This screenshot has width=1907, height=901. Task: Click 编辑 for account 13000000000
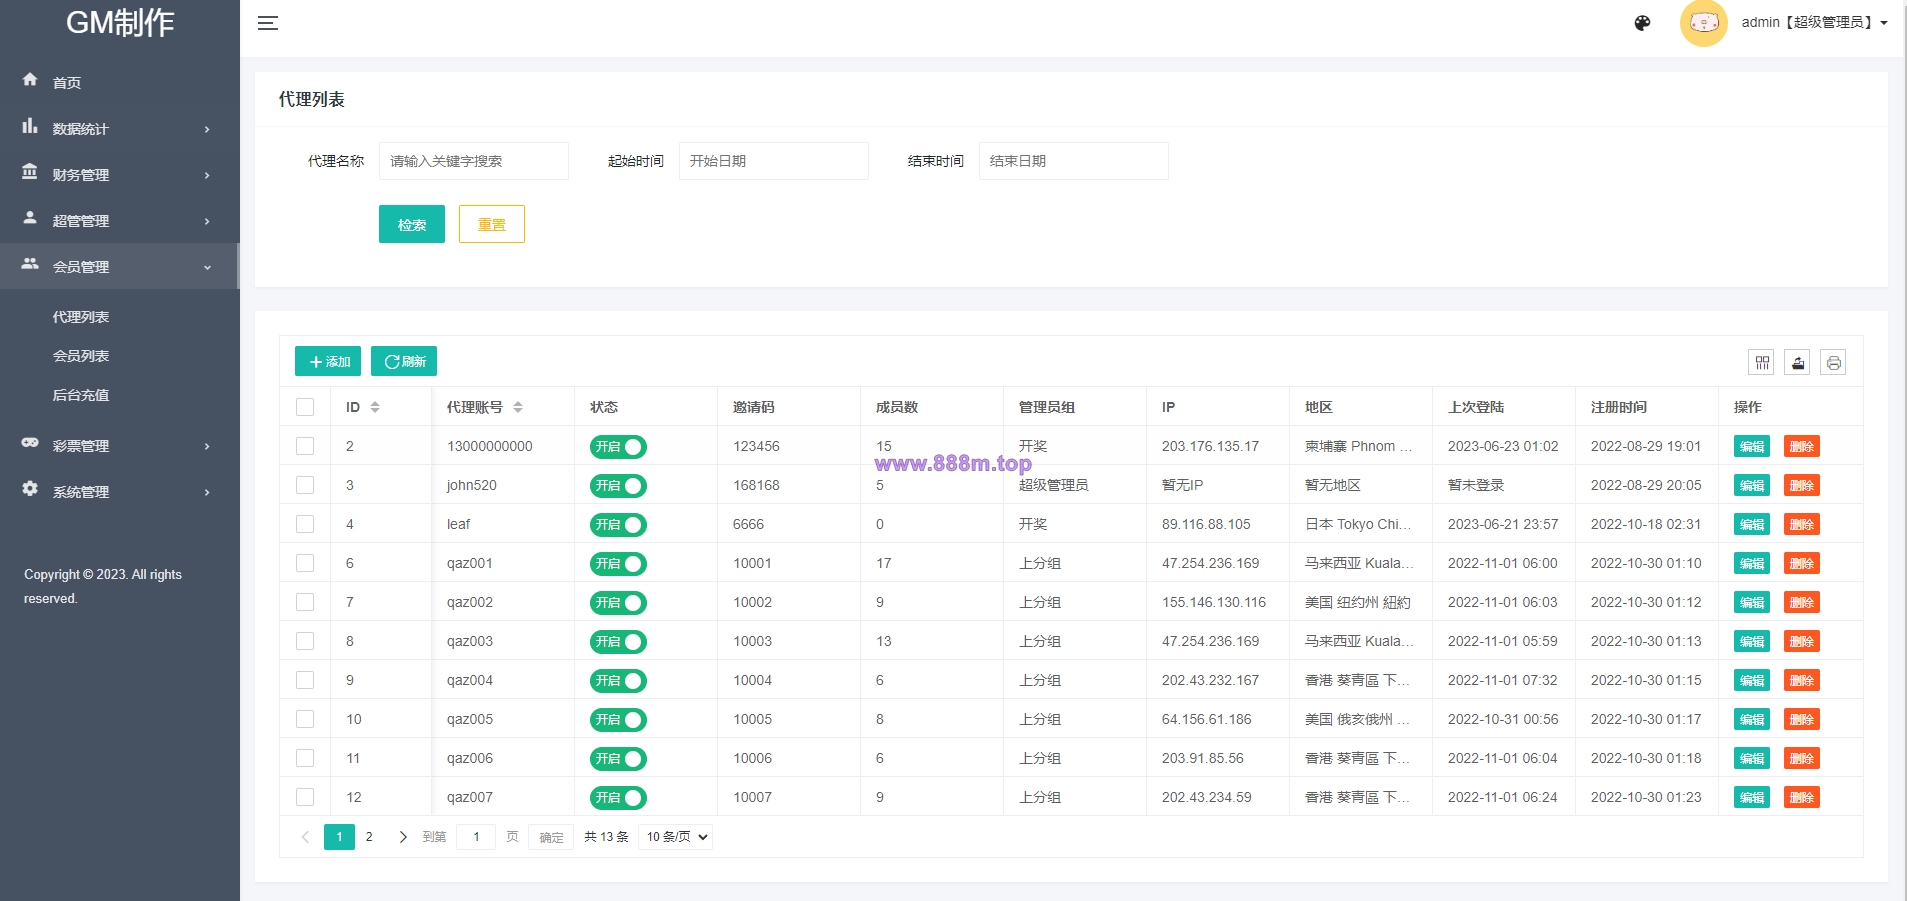click(x=1752, y=446)
